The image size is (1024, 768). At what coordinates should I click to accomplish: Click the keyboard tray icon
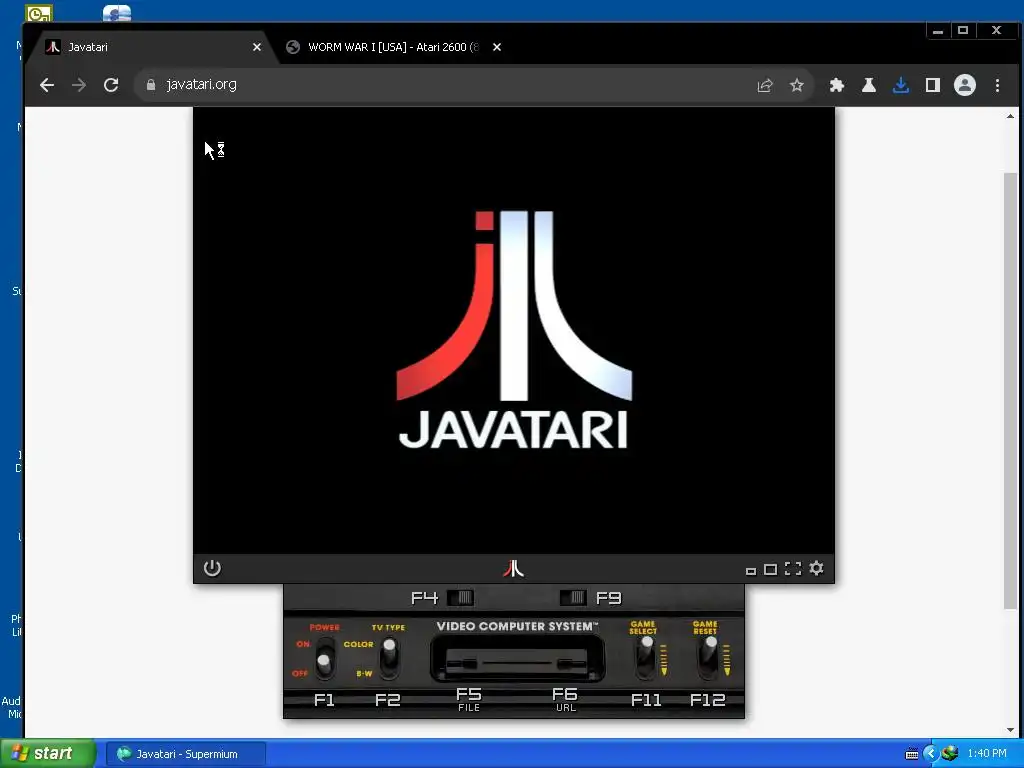[912, 754]
